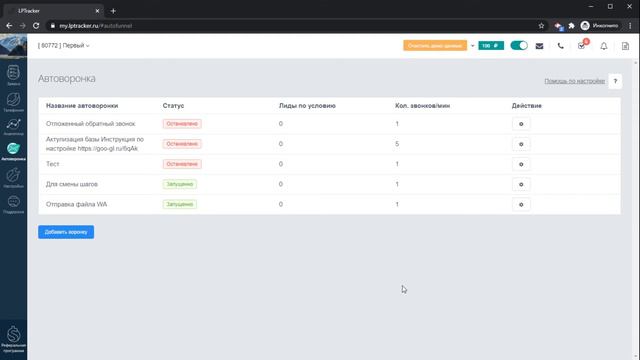Click the calls-per-minute value 5
This screenshot has width=640, height=360.
[397, 144]
